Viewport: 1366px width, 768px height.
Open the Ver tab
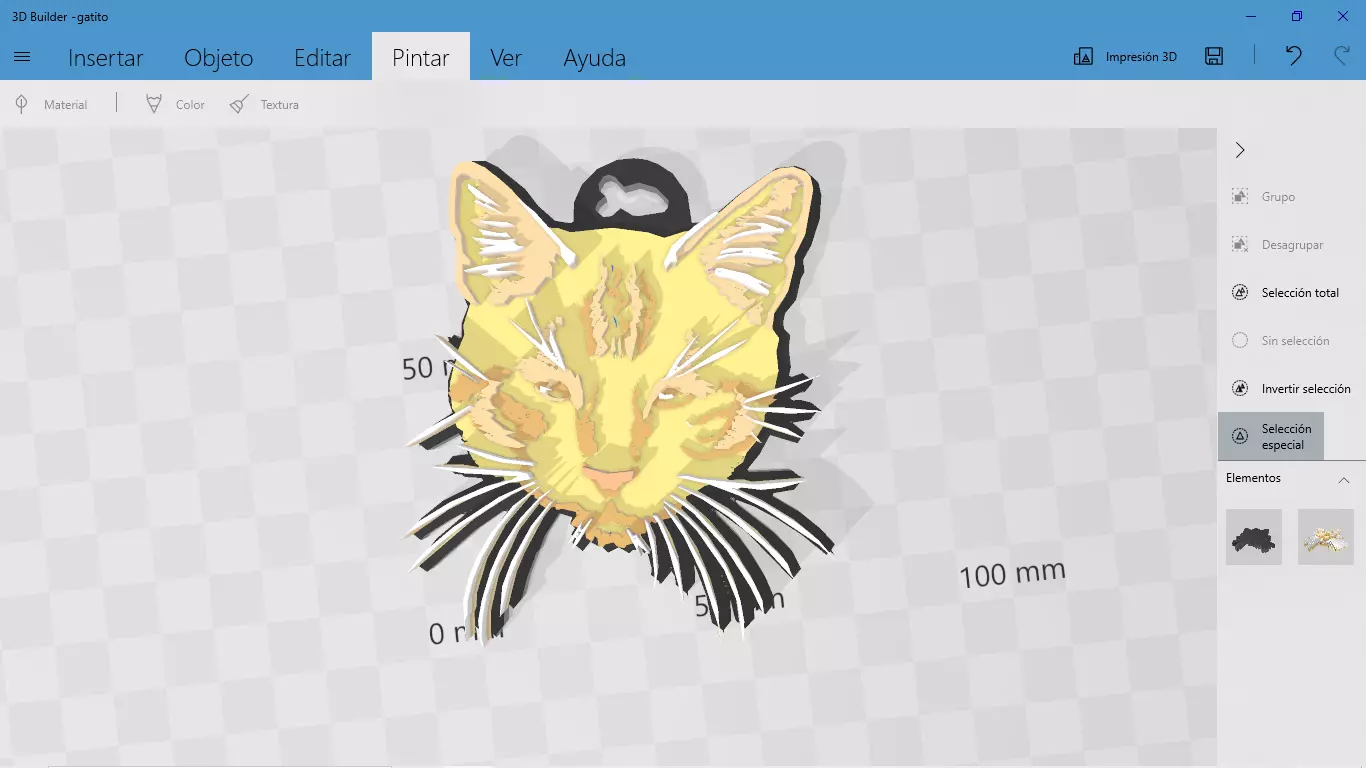[505, 58]
